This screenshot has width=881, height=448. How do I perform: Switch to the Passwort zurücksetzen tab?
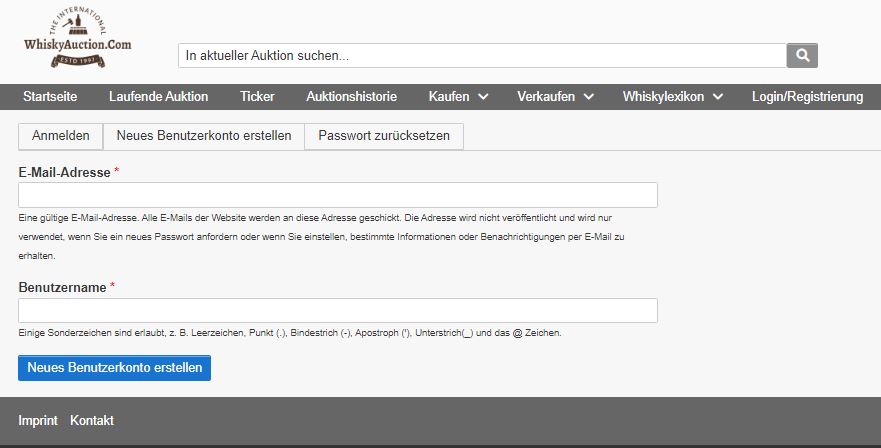(384, 136)
